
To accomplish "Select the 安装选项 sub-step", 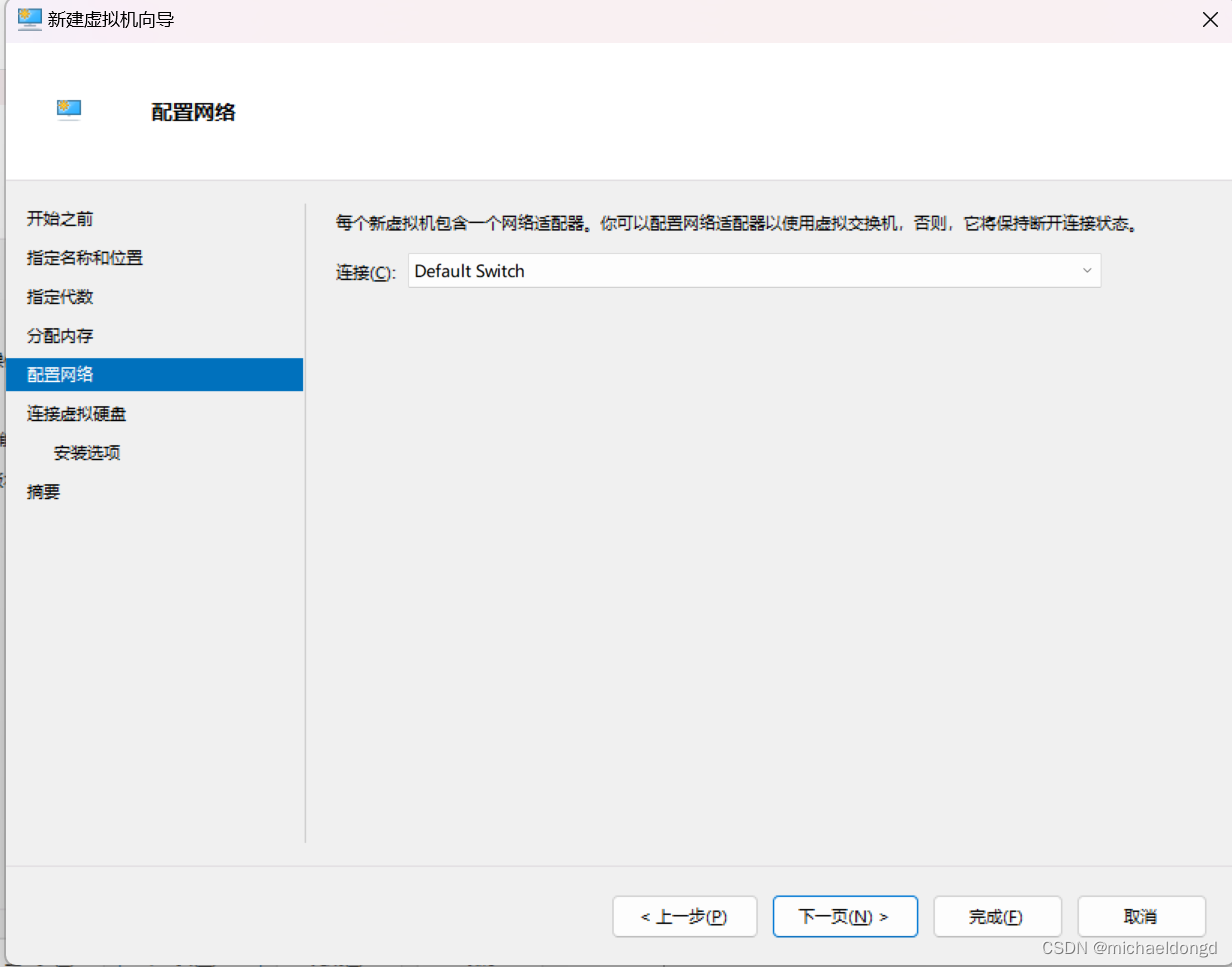I will click(x=88, y=452).
